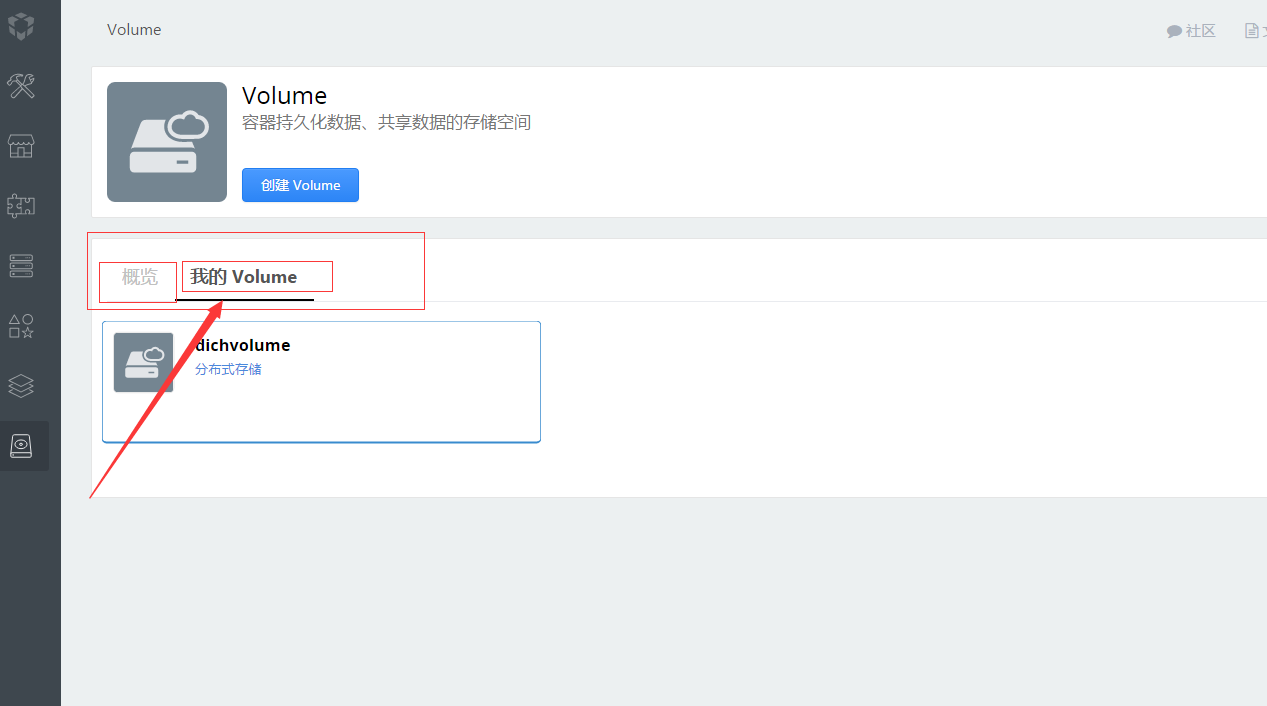The height and width of the screenshot is (706, 1267).
Task: Click the Volume breadcrumb in the header
Action: click(134, 30)
